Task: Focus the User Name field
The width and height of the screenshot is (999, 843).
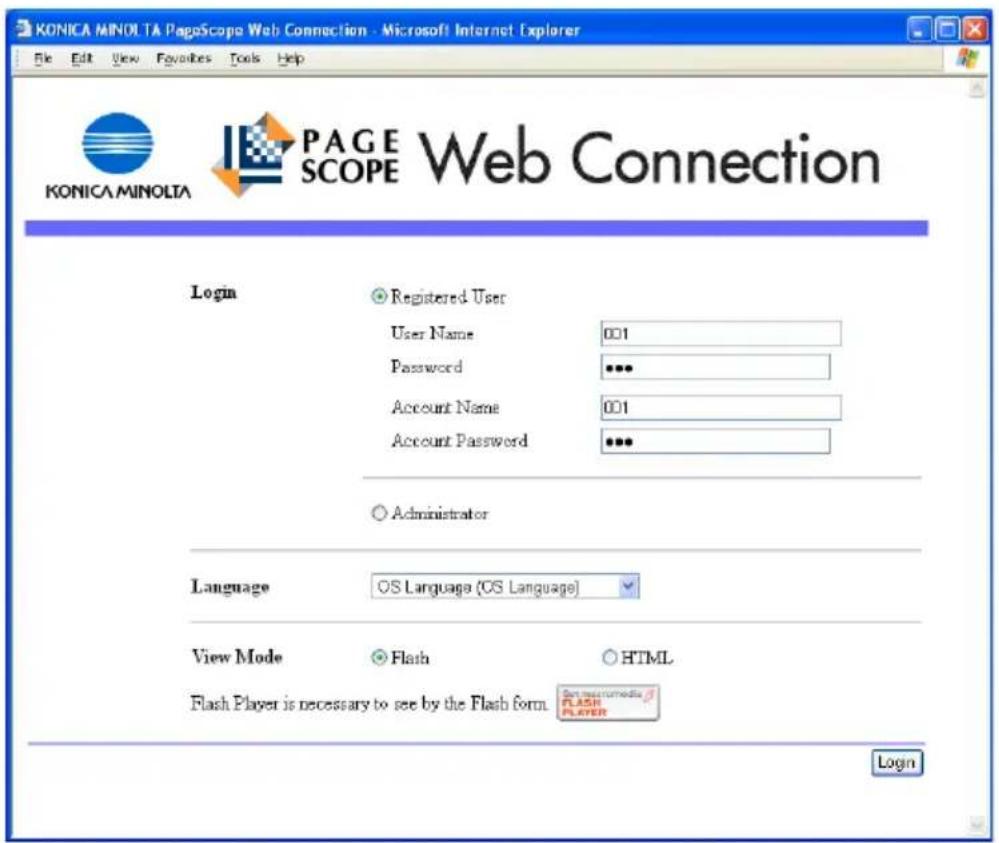Action: [x=721, y=333]
